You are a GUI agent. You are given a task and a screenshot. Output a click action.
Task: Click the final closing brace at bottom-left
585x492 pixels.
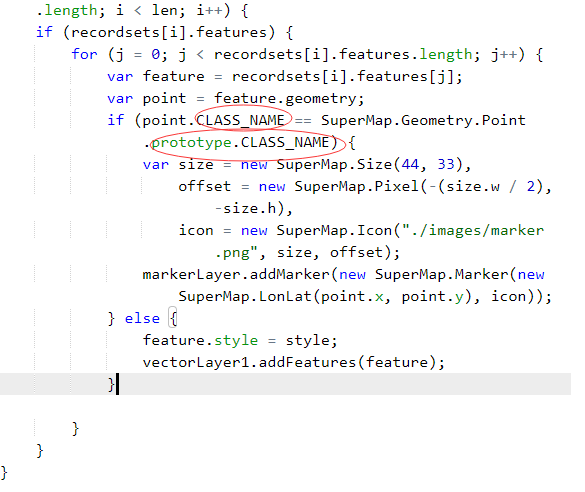coord(4,473)
